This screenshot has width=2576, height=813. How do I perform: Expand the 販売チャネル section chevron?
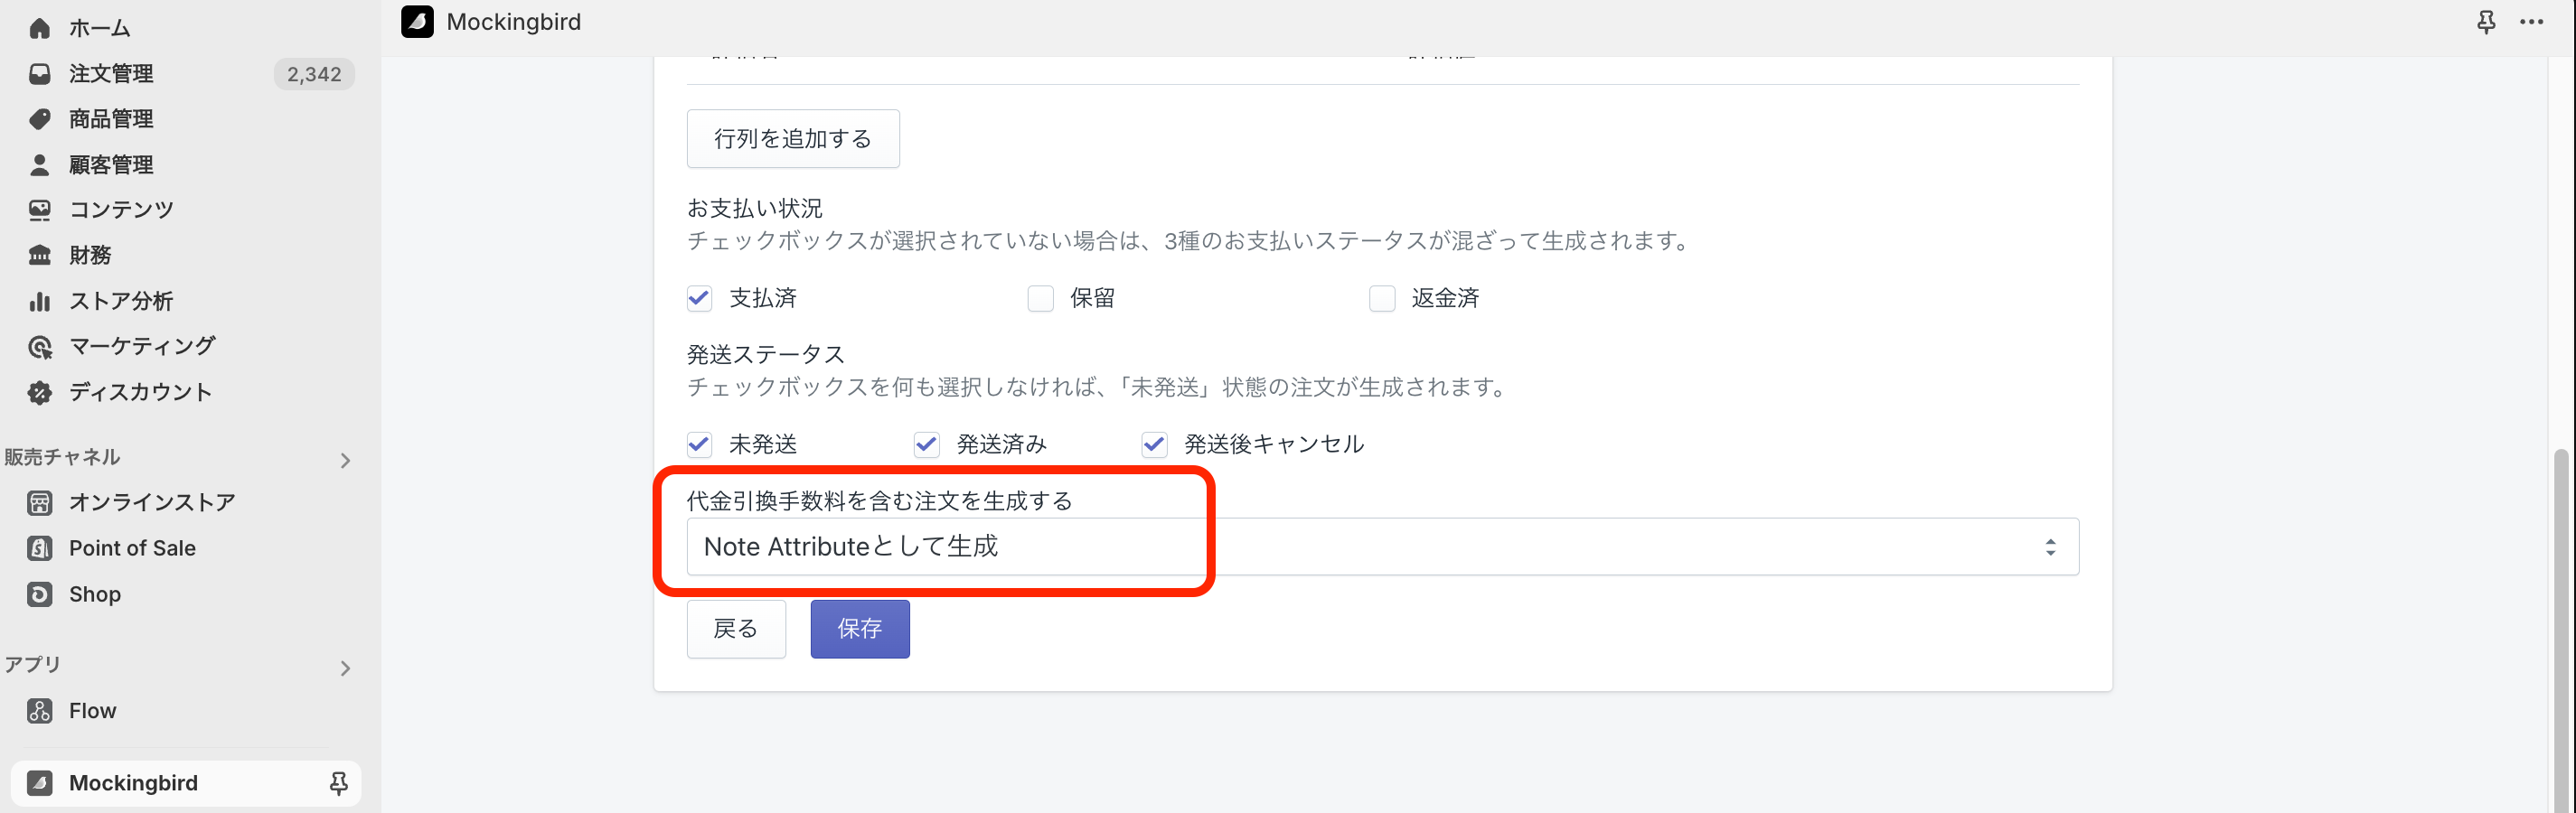[345, 461]
